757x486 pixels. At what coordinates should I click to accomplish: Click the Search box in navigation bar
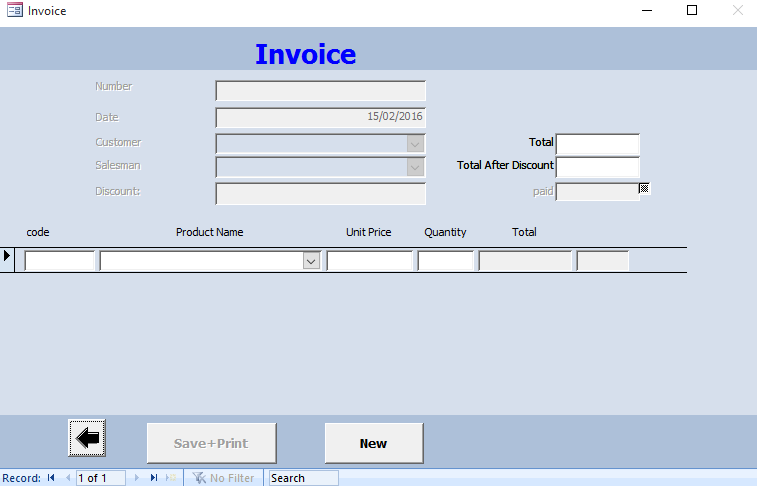pos(304,478)
